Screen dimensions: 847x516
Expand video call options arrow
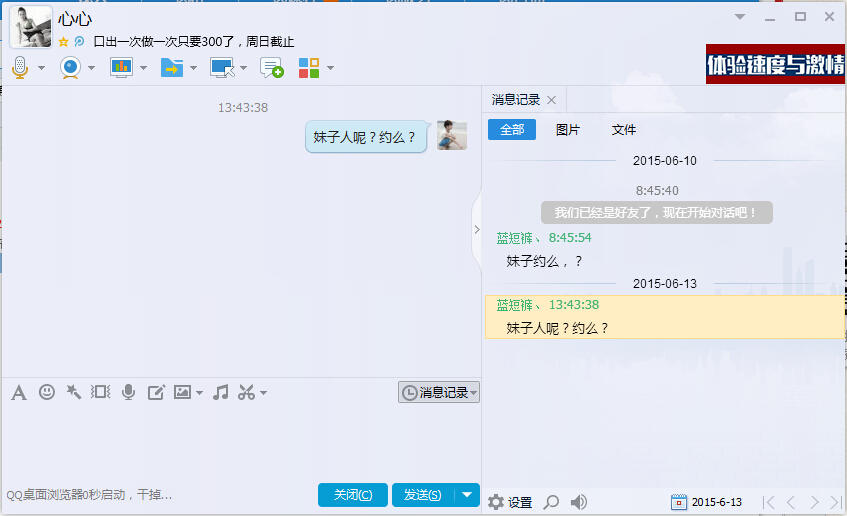coord(91,68)
